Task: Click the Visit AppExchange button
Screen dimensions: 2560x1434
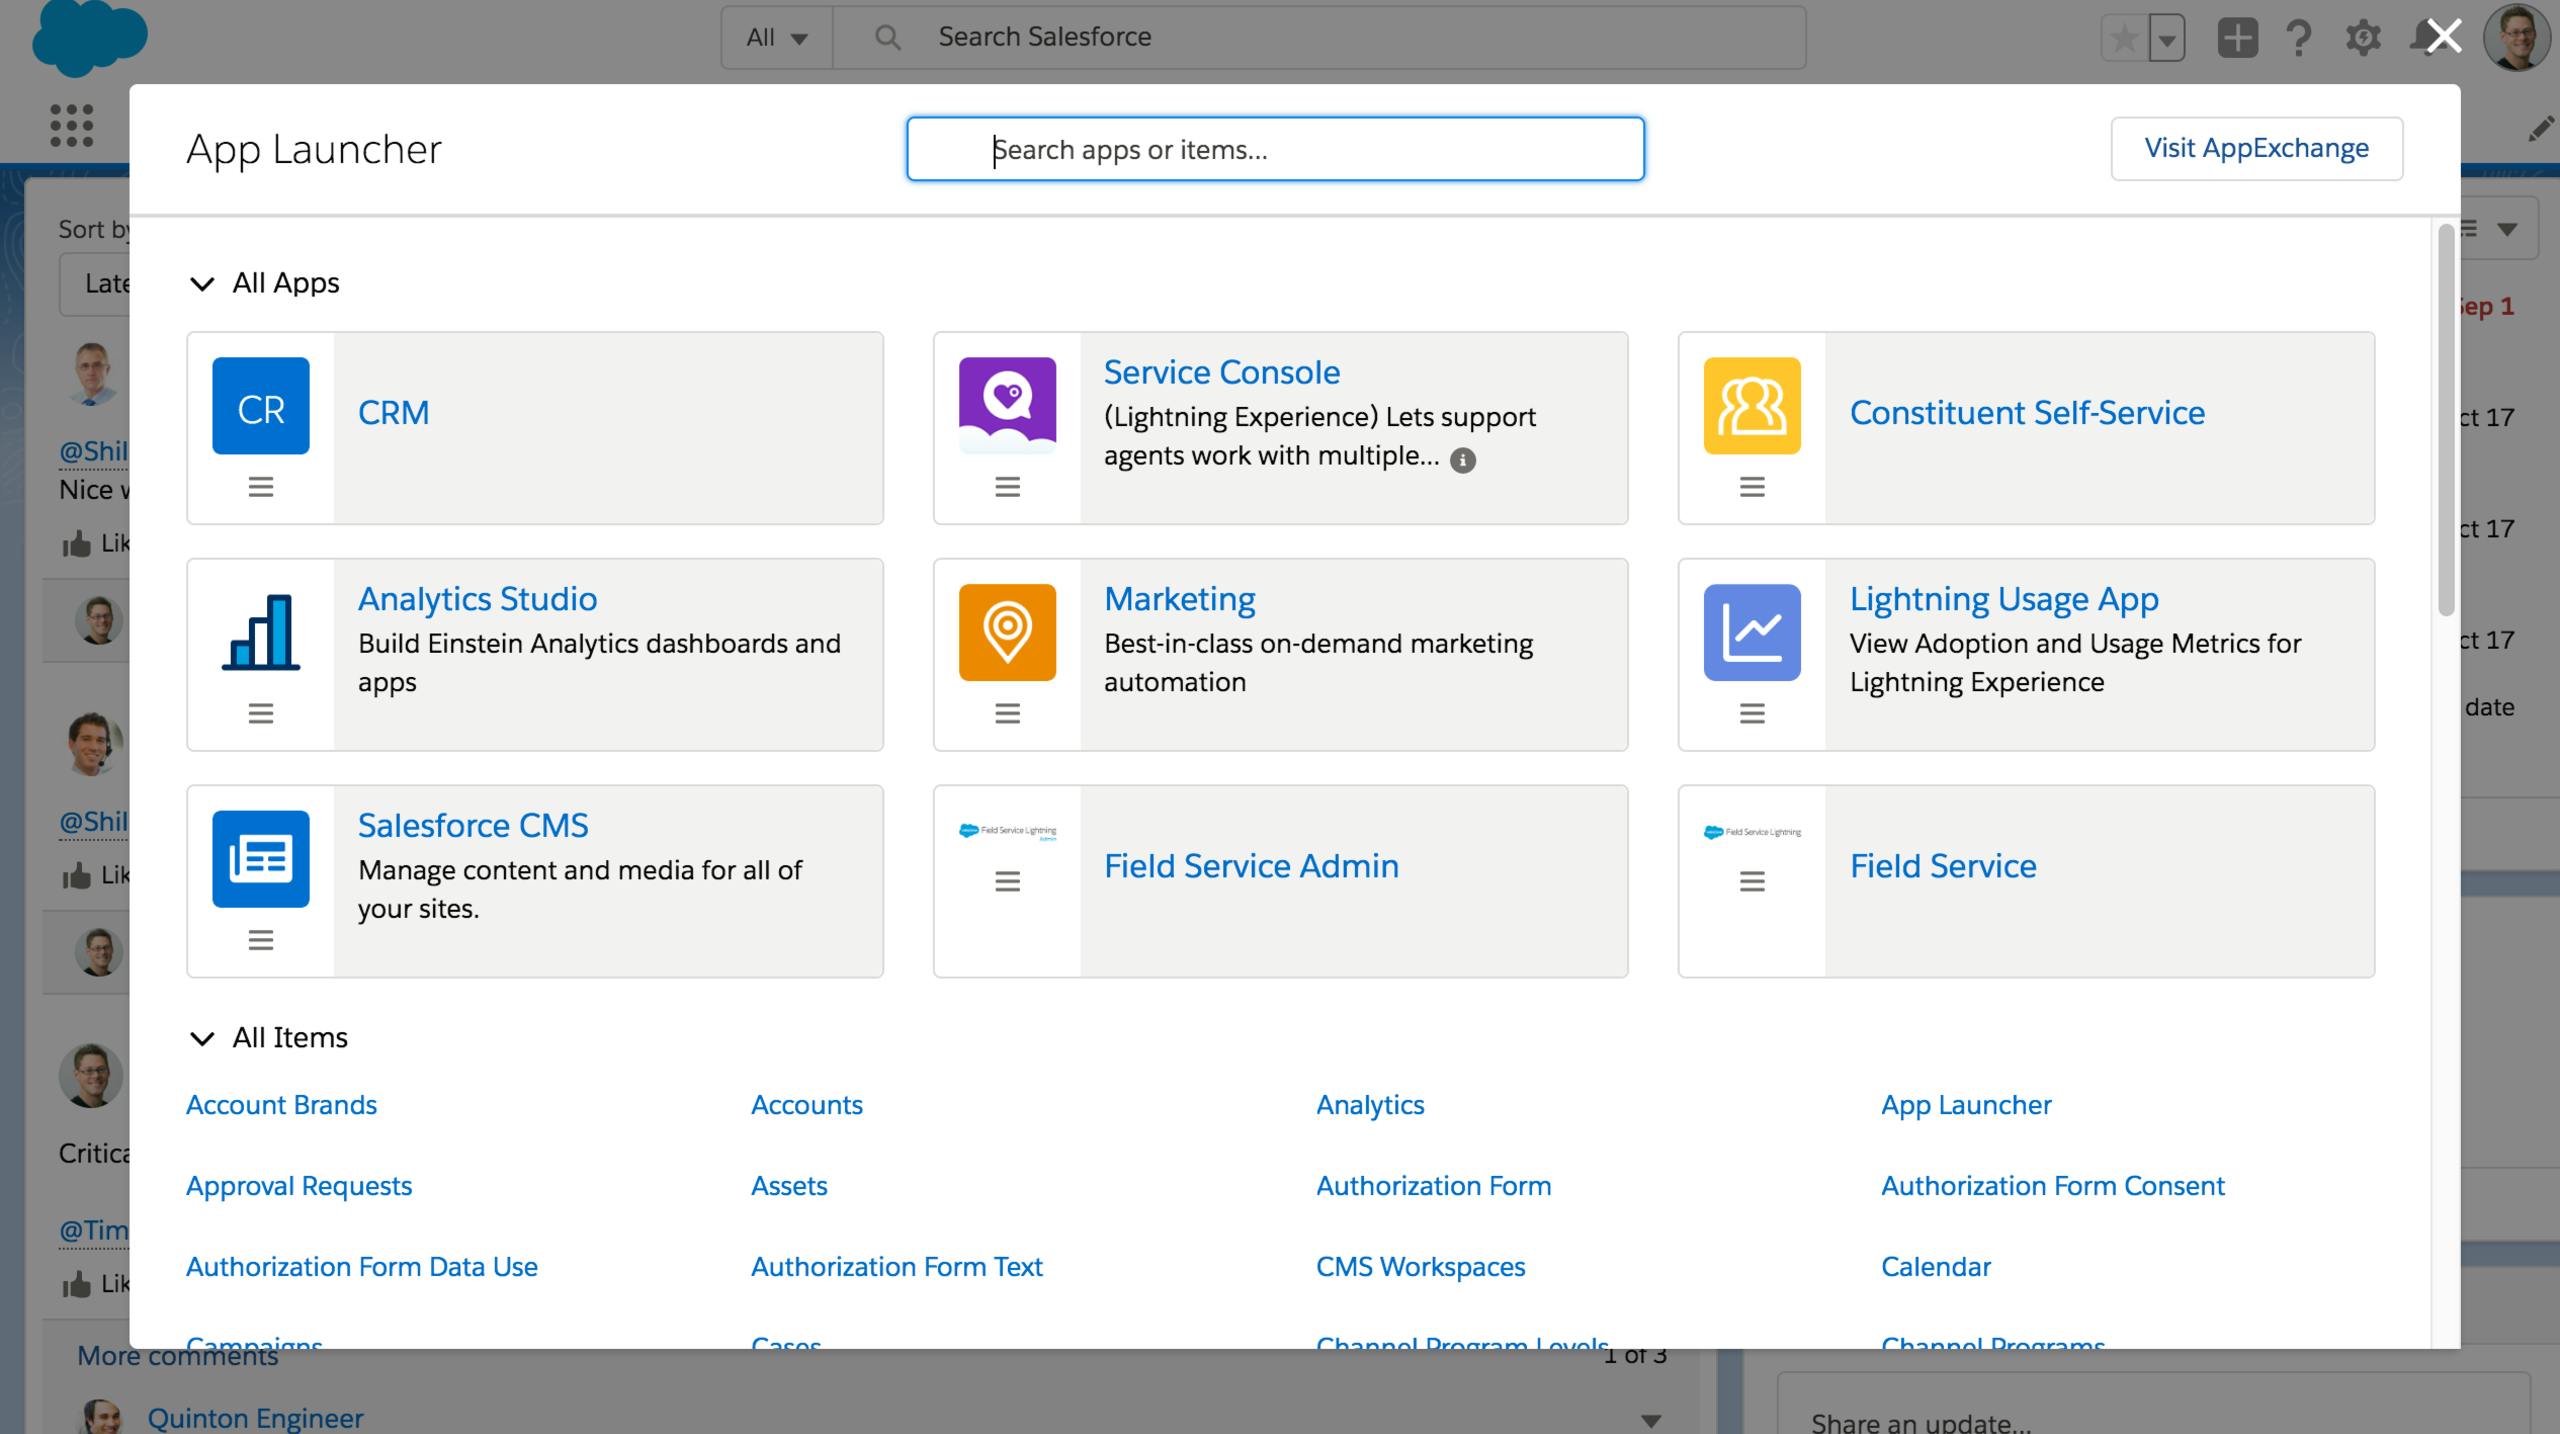Action: [x=2256, y=148]
